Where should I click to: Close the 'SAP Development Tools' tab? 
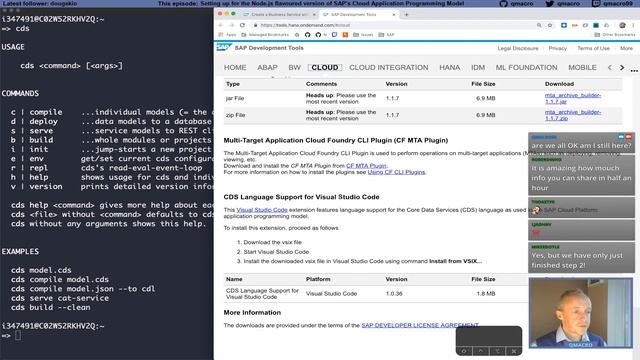[394, 14]
